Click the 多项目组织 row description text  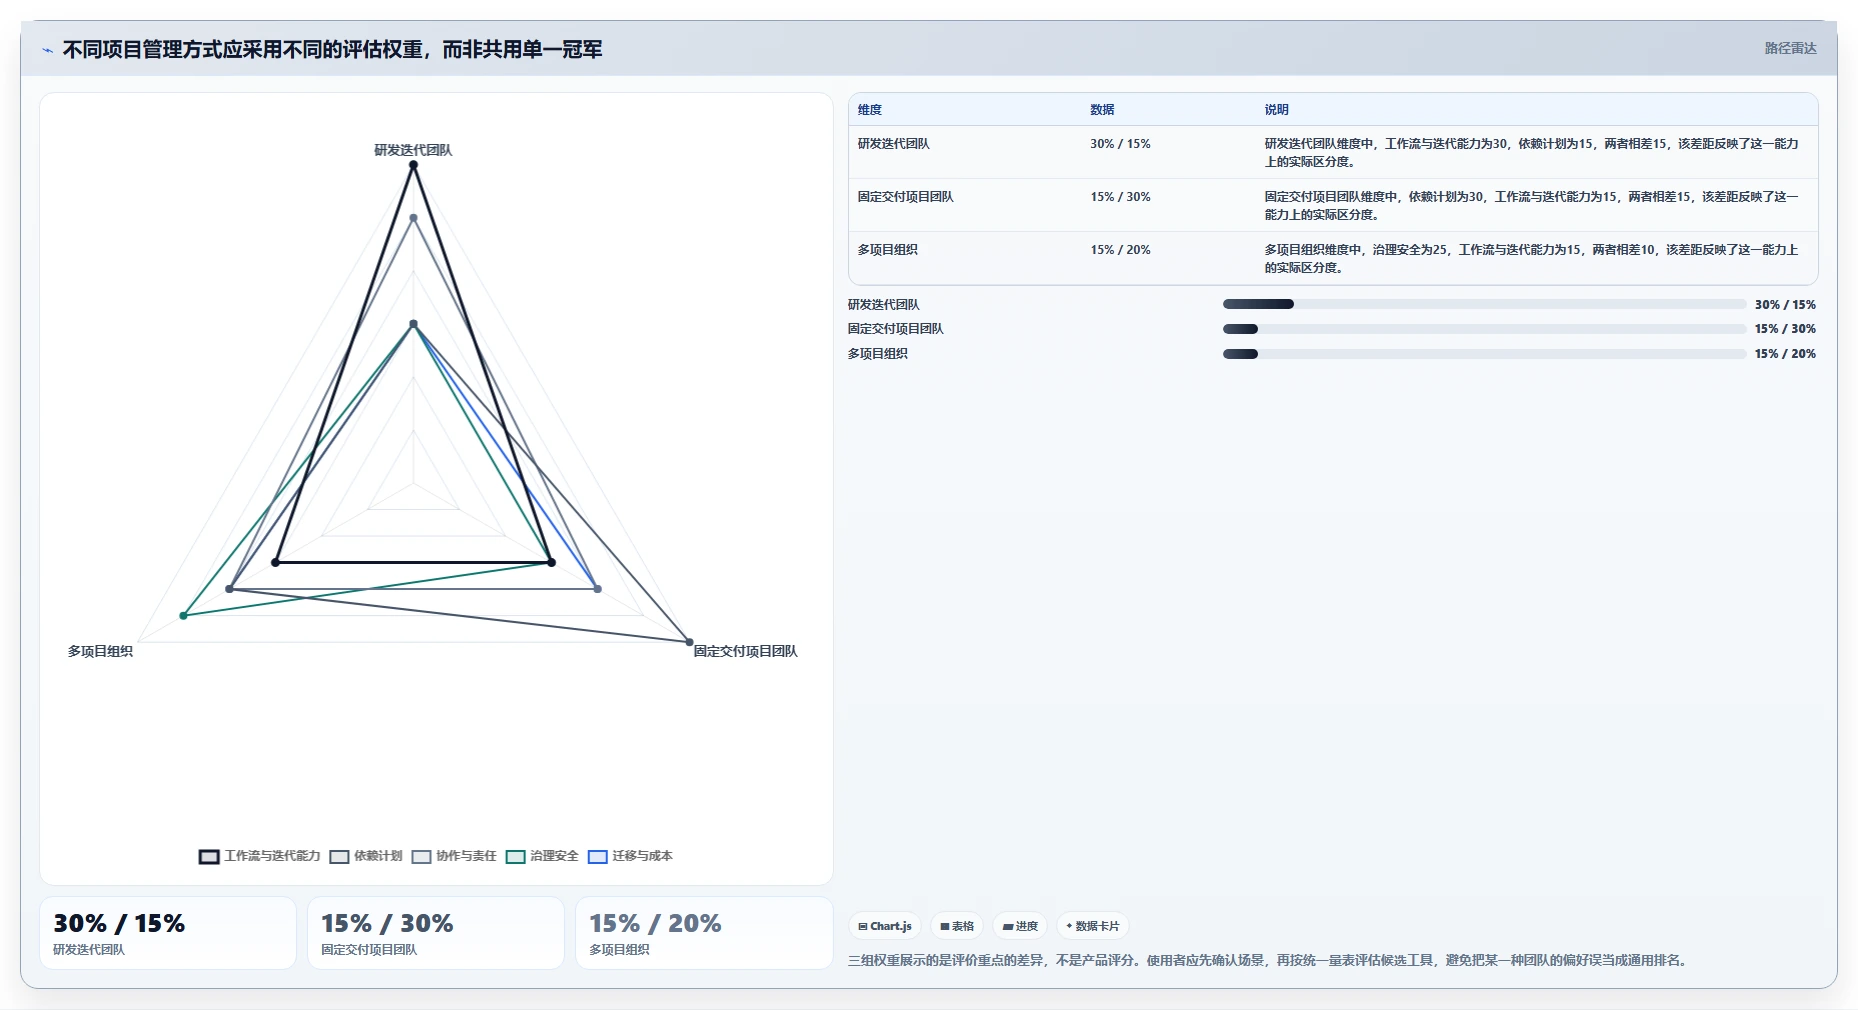[x=1531, y=259]
